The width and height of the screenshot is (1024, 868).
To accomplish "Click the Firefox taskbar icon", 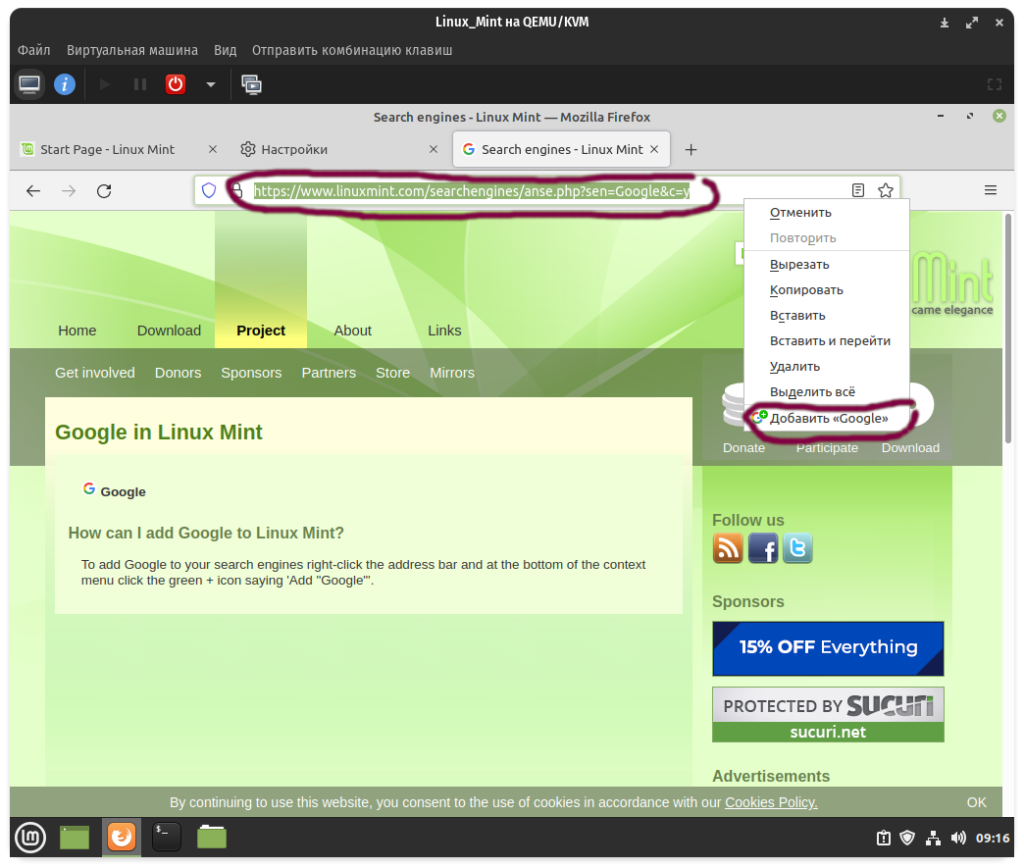I will click(121, 837).
